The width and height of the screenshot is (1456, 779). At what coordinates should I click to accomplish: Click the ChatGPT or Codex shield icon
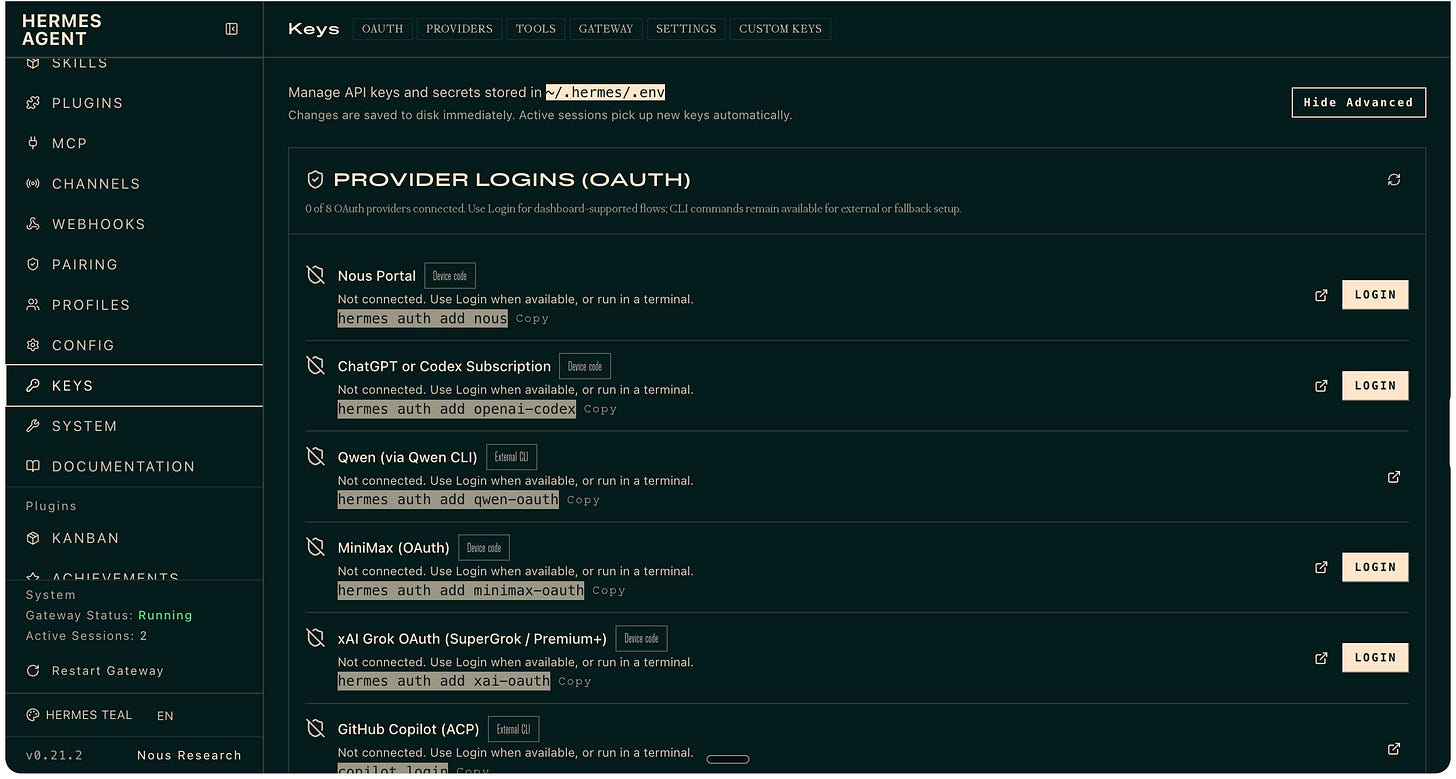pyautogui.click(x=315, y=366)
